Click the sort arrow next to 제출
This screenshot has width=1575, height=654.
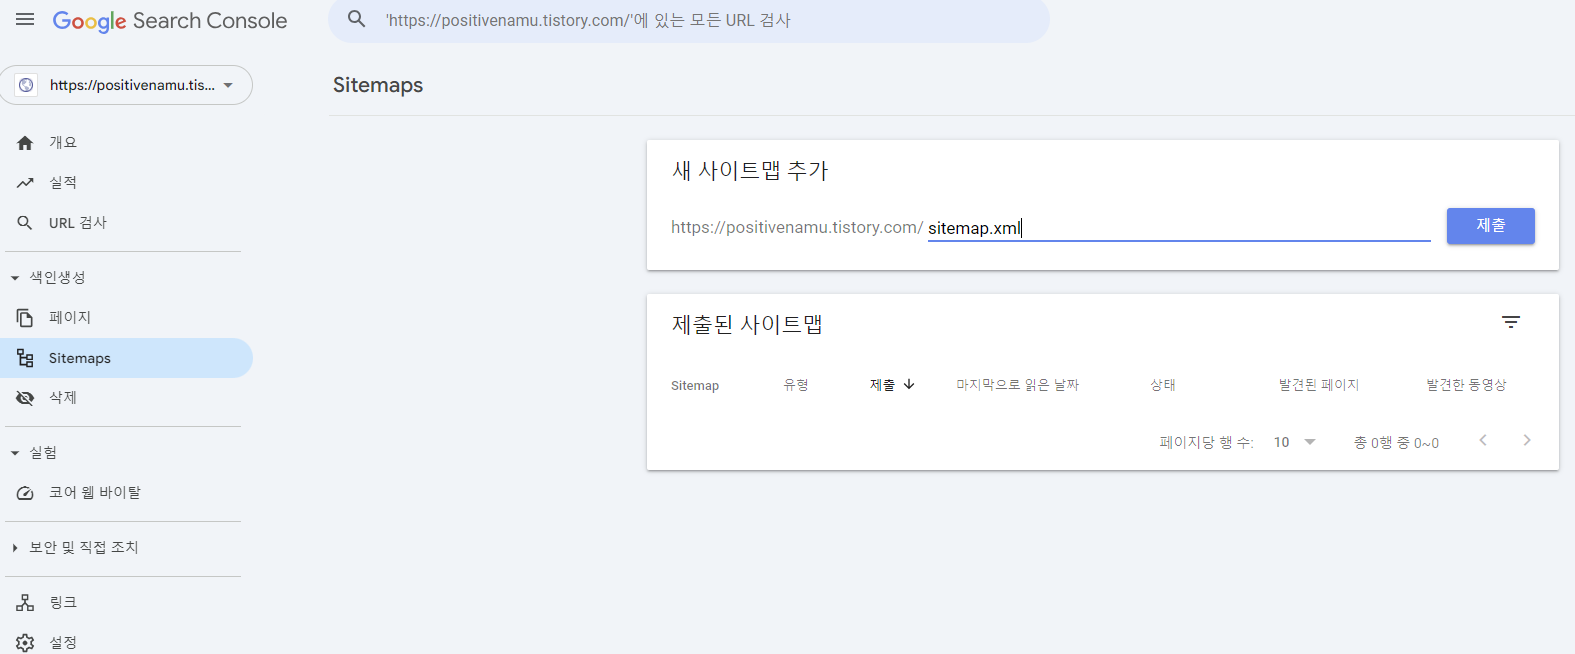click(x=909, y=384)
